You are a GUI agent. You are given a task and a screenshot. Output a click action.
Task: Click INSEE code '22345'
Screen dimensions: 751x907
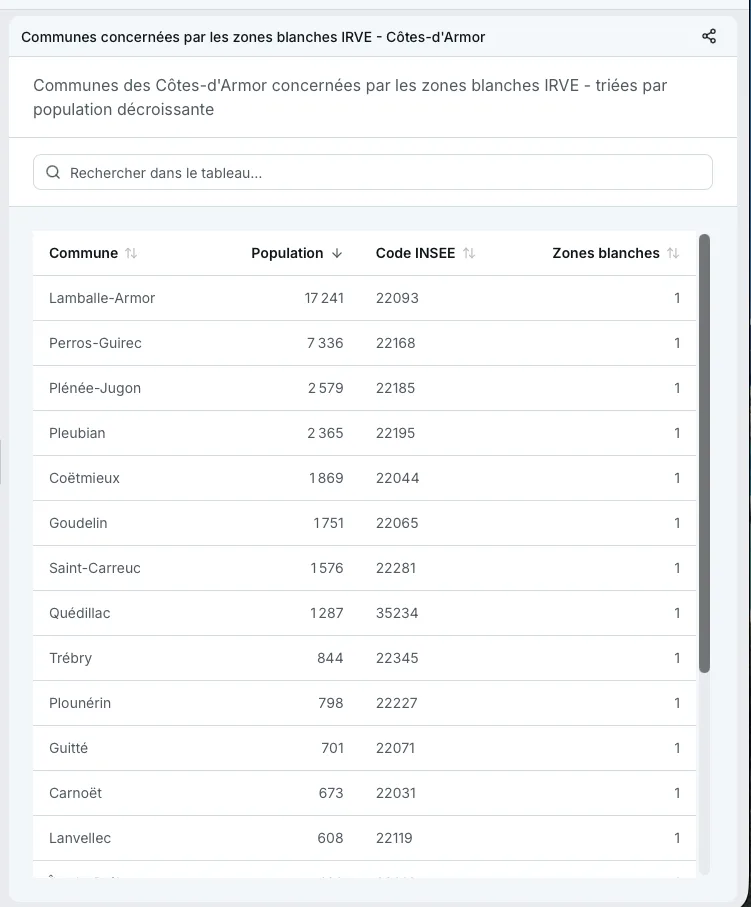397,658
